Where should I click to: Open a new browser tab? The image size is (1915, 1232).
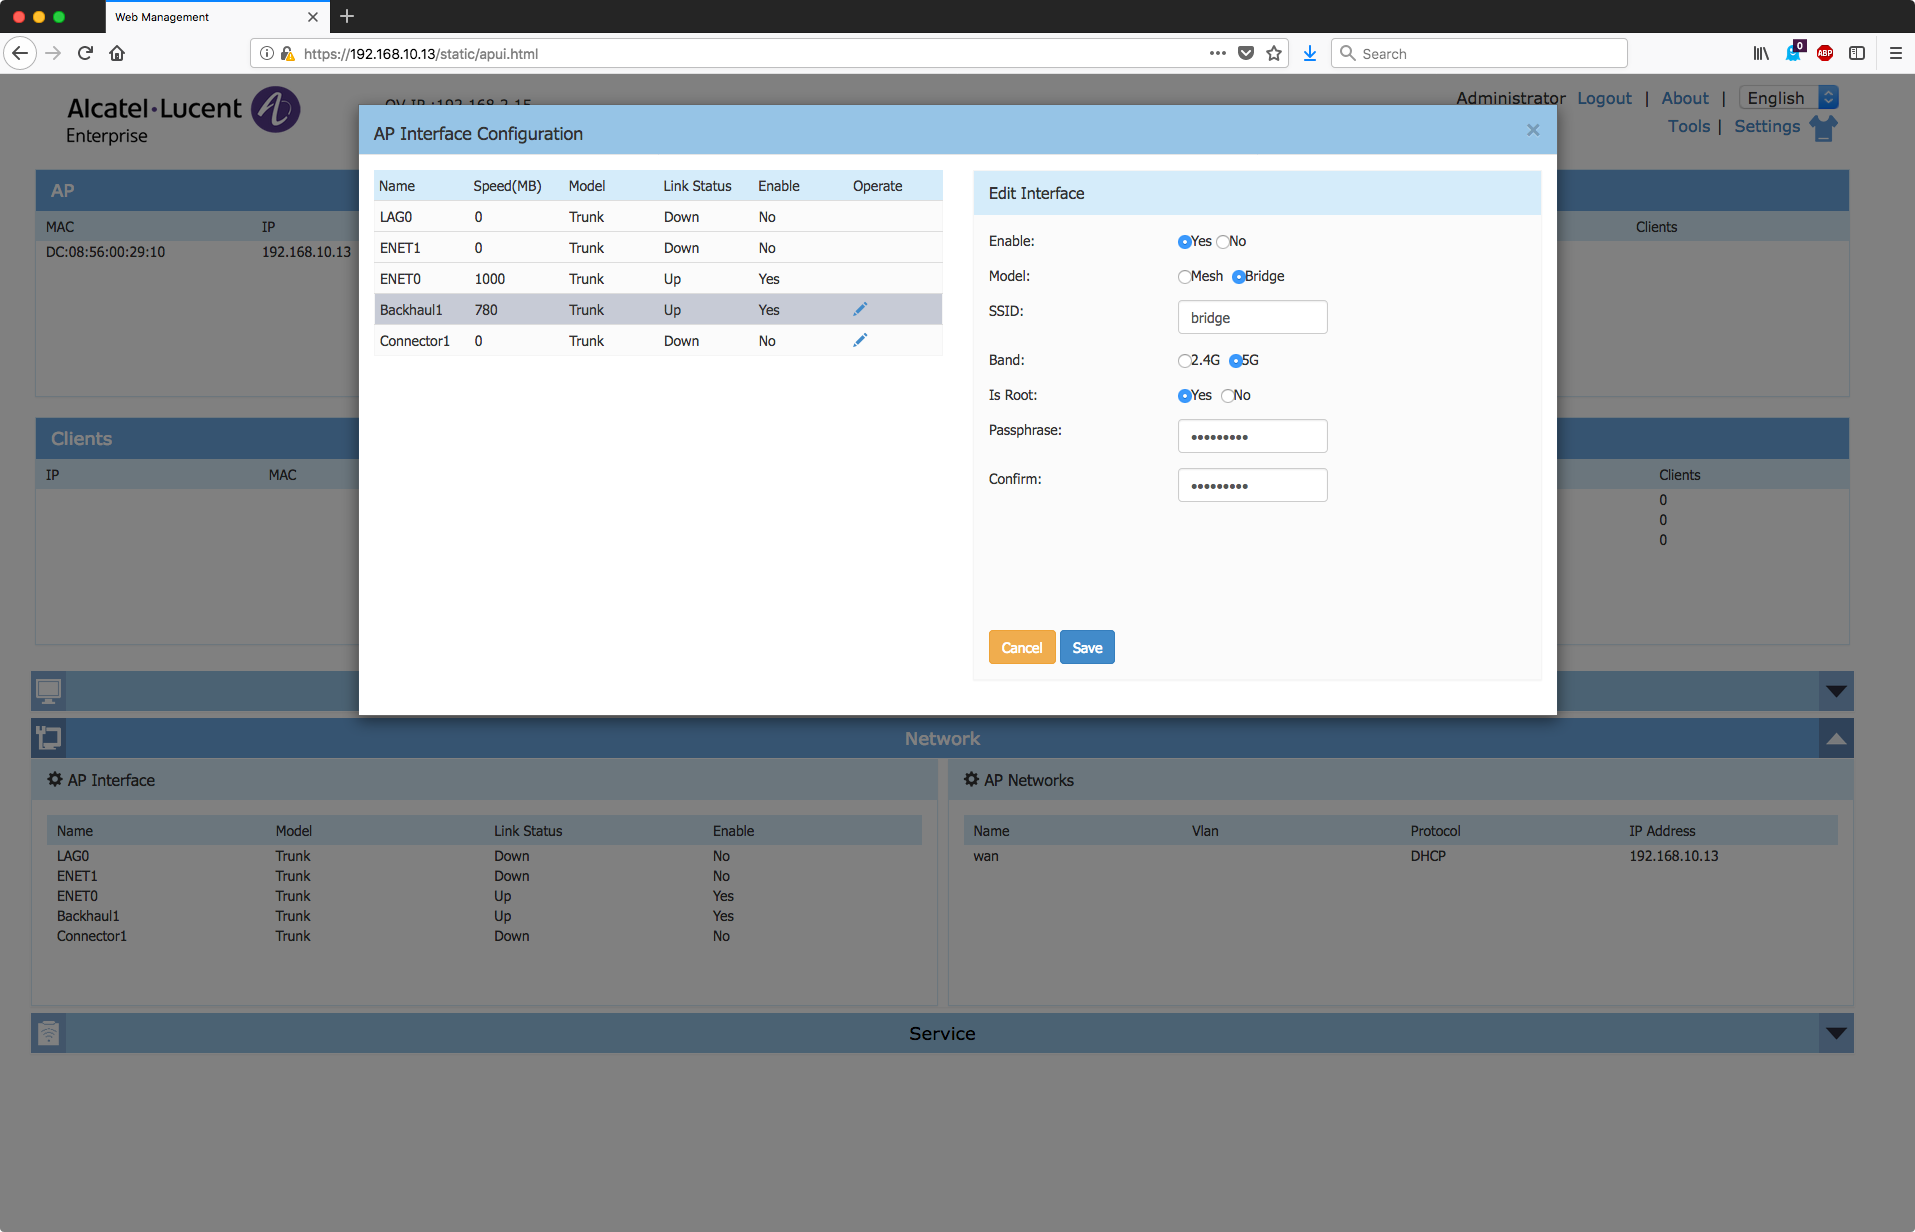[347, 17]
